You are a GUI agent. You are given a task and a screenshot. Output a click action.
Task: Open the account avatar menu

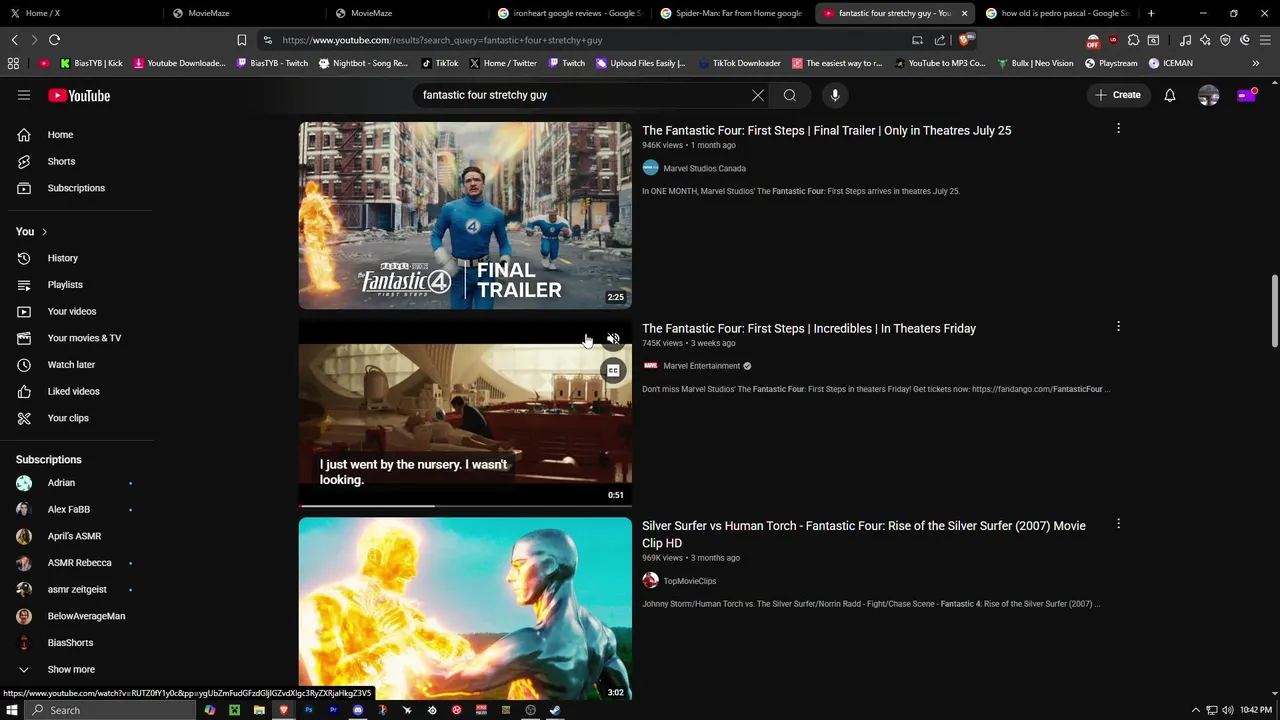coord(1209,95)
